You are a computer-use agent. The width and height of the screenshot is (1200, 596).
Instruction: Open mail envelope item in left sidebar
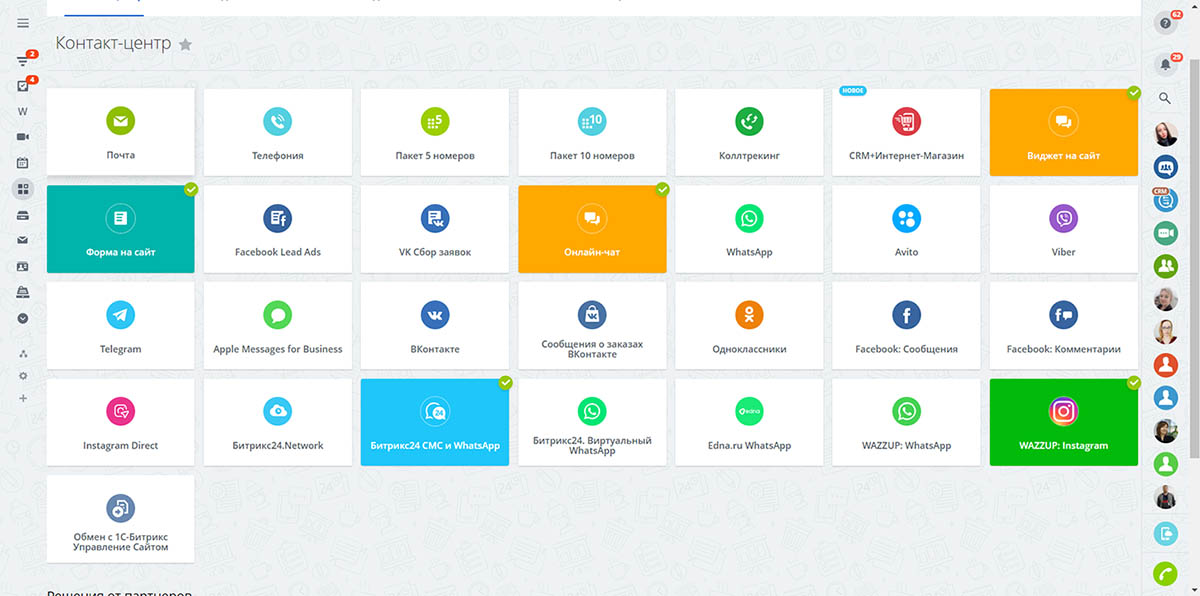coord(23,240)
